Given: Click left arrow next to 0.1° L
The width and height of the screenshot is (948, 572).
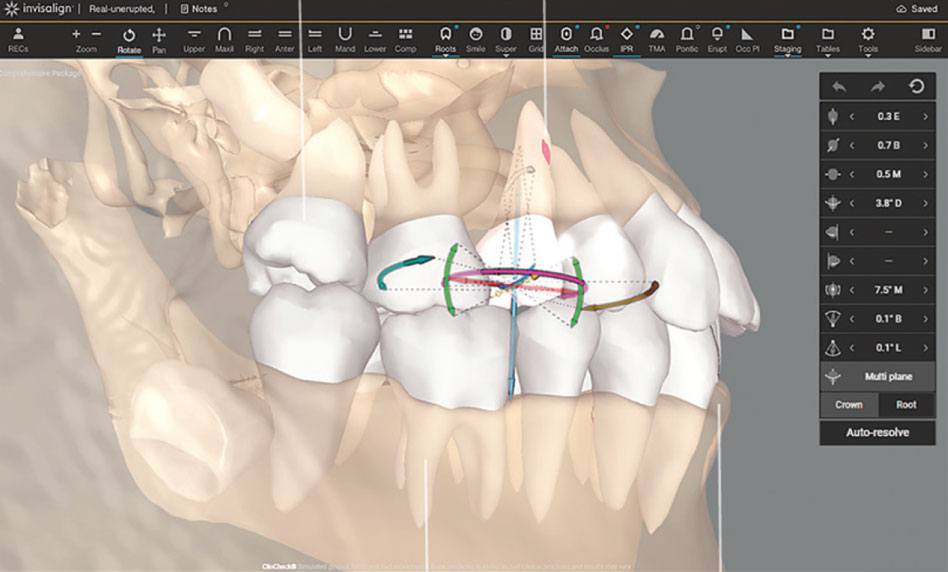Looking at the screenshot, I should click(x=852, y=348).
